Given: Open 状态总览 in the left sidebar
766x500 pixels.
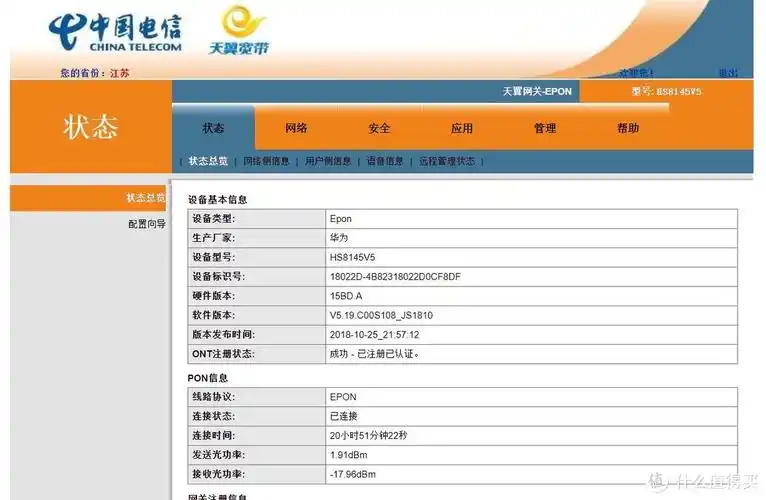Looking at the screenshot, I should pos(88,198).
